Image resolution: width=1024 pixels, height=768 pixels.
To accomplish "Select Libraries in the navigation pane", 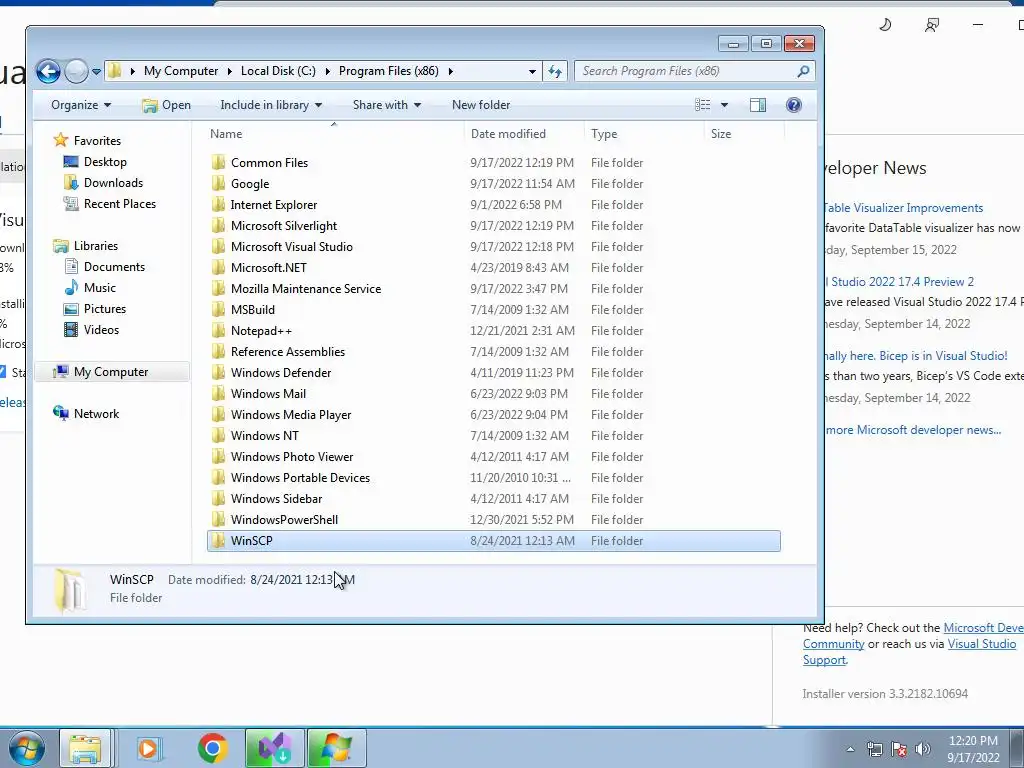I will click(x=95, y=246).
